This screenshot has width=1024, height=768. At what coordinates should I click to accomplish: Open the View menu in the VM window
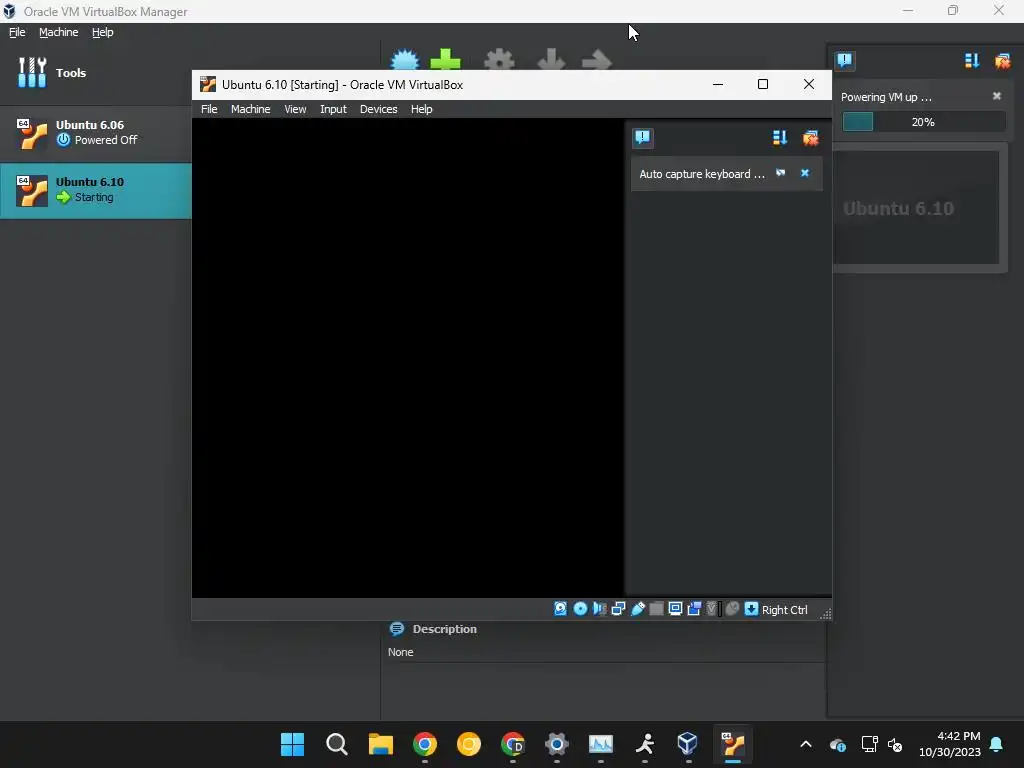pyautogui.click(x=295, y=109)
